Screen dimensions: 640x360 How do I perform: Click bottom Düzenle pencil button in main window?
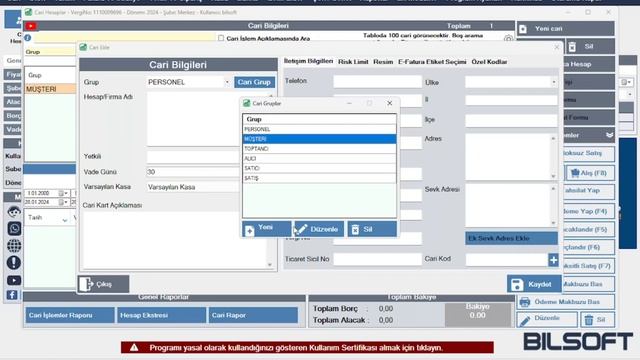tap(547, 319)
